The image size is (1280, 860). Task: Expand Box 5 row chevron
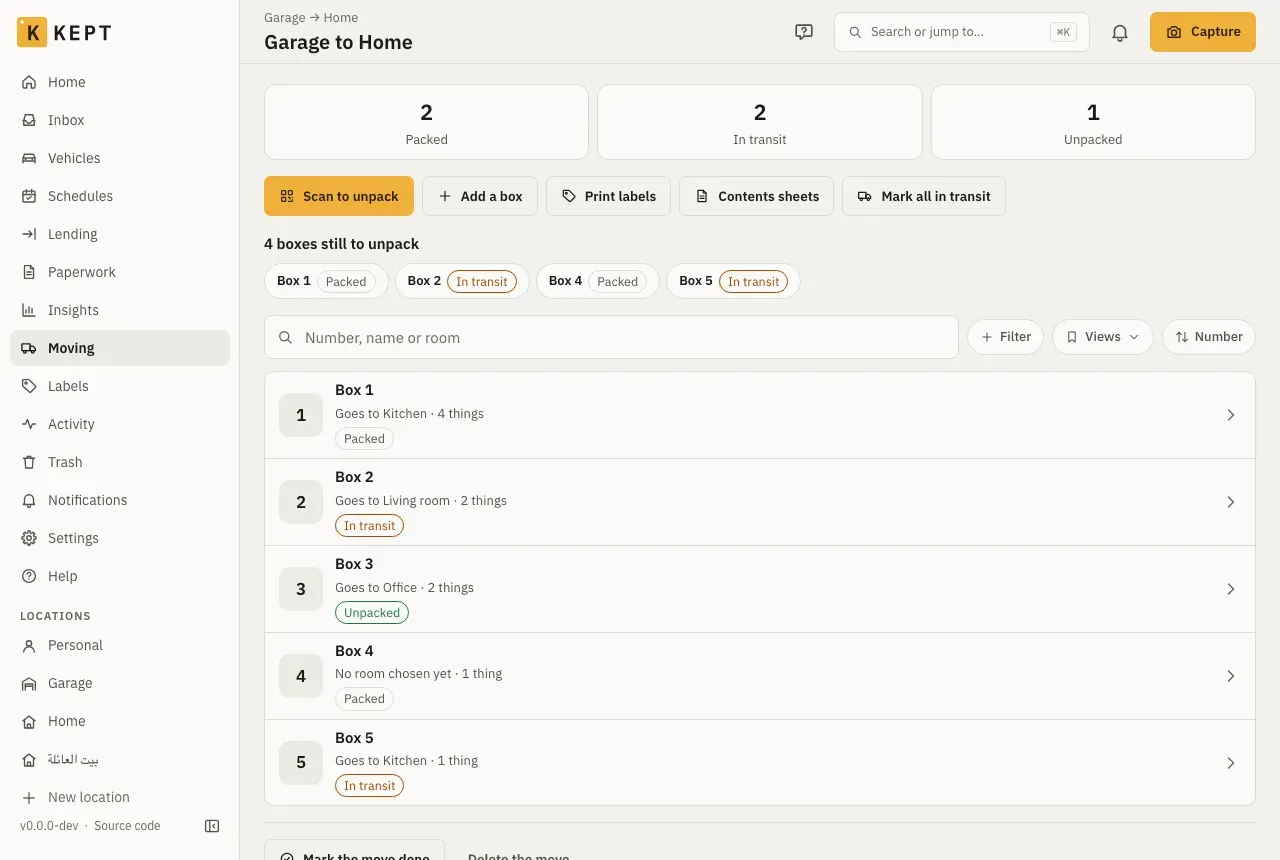pos(1231,763)
